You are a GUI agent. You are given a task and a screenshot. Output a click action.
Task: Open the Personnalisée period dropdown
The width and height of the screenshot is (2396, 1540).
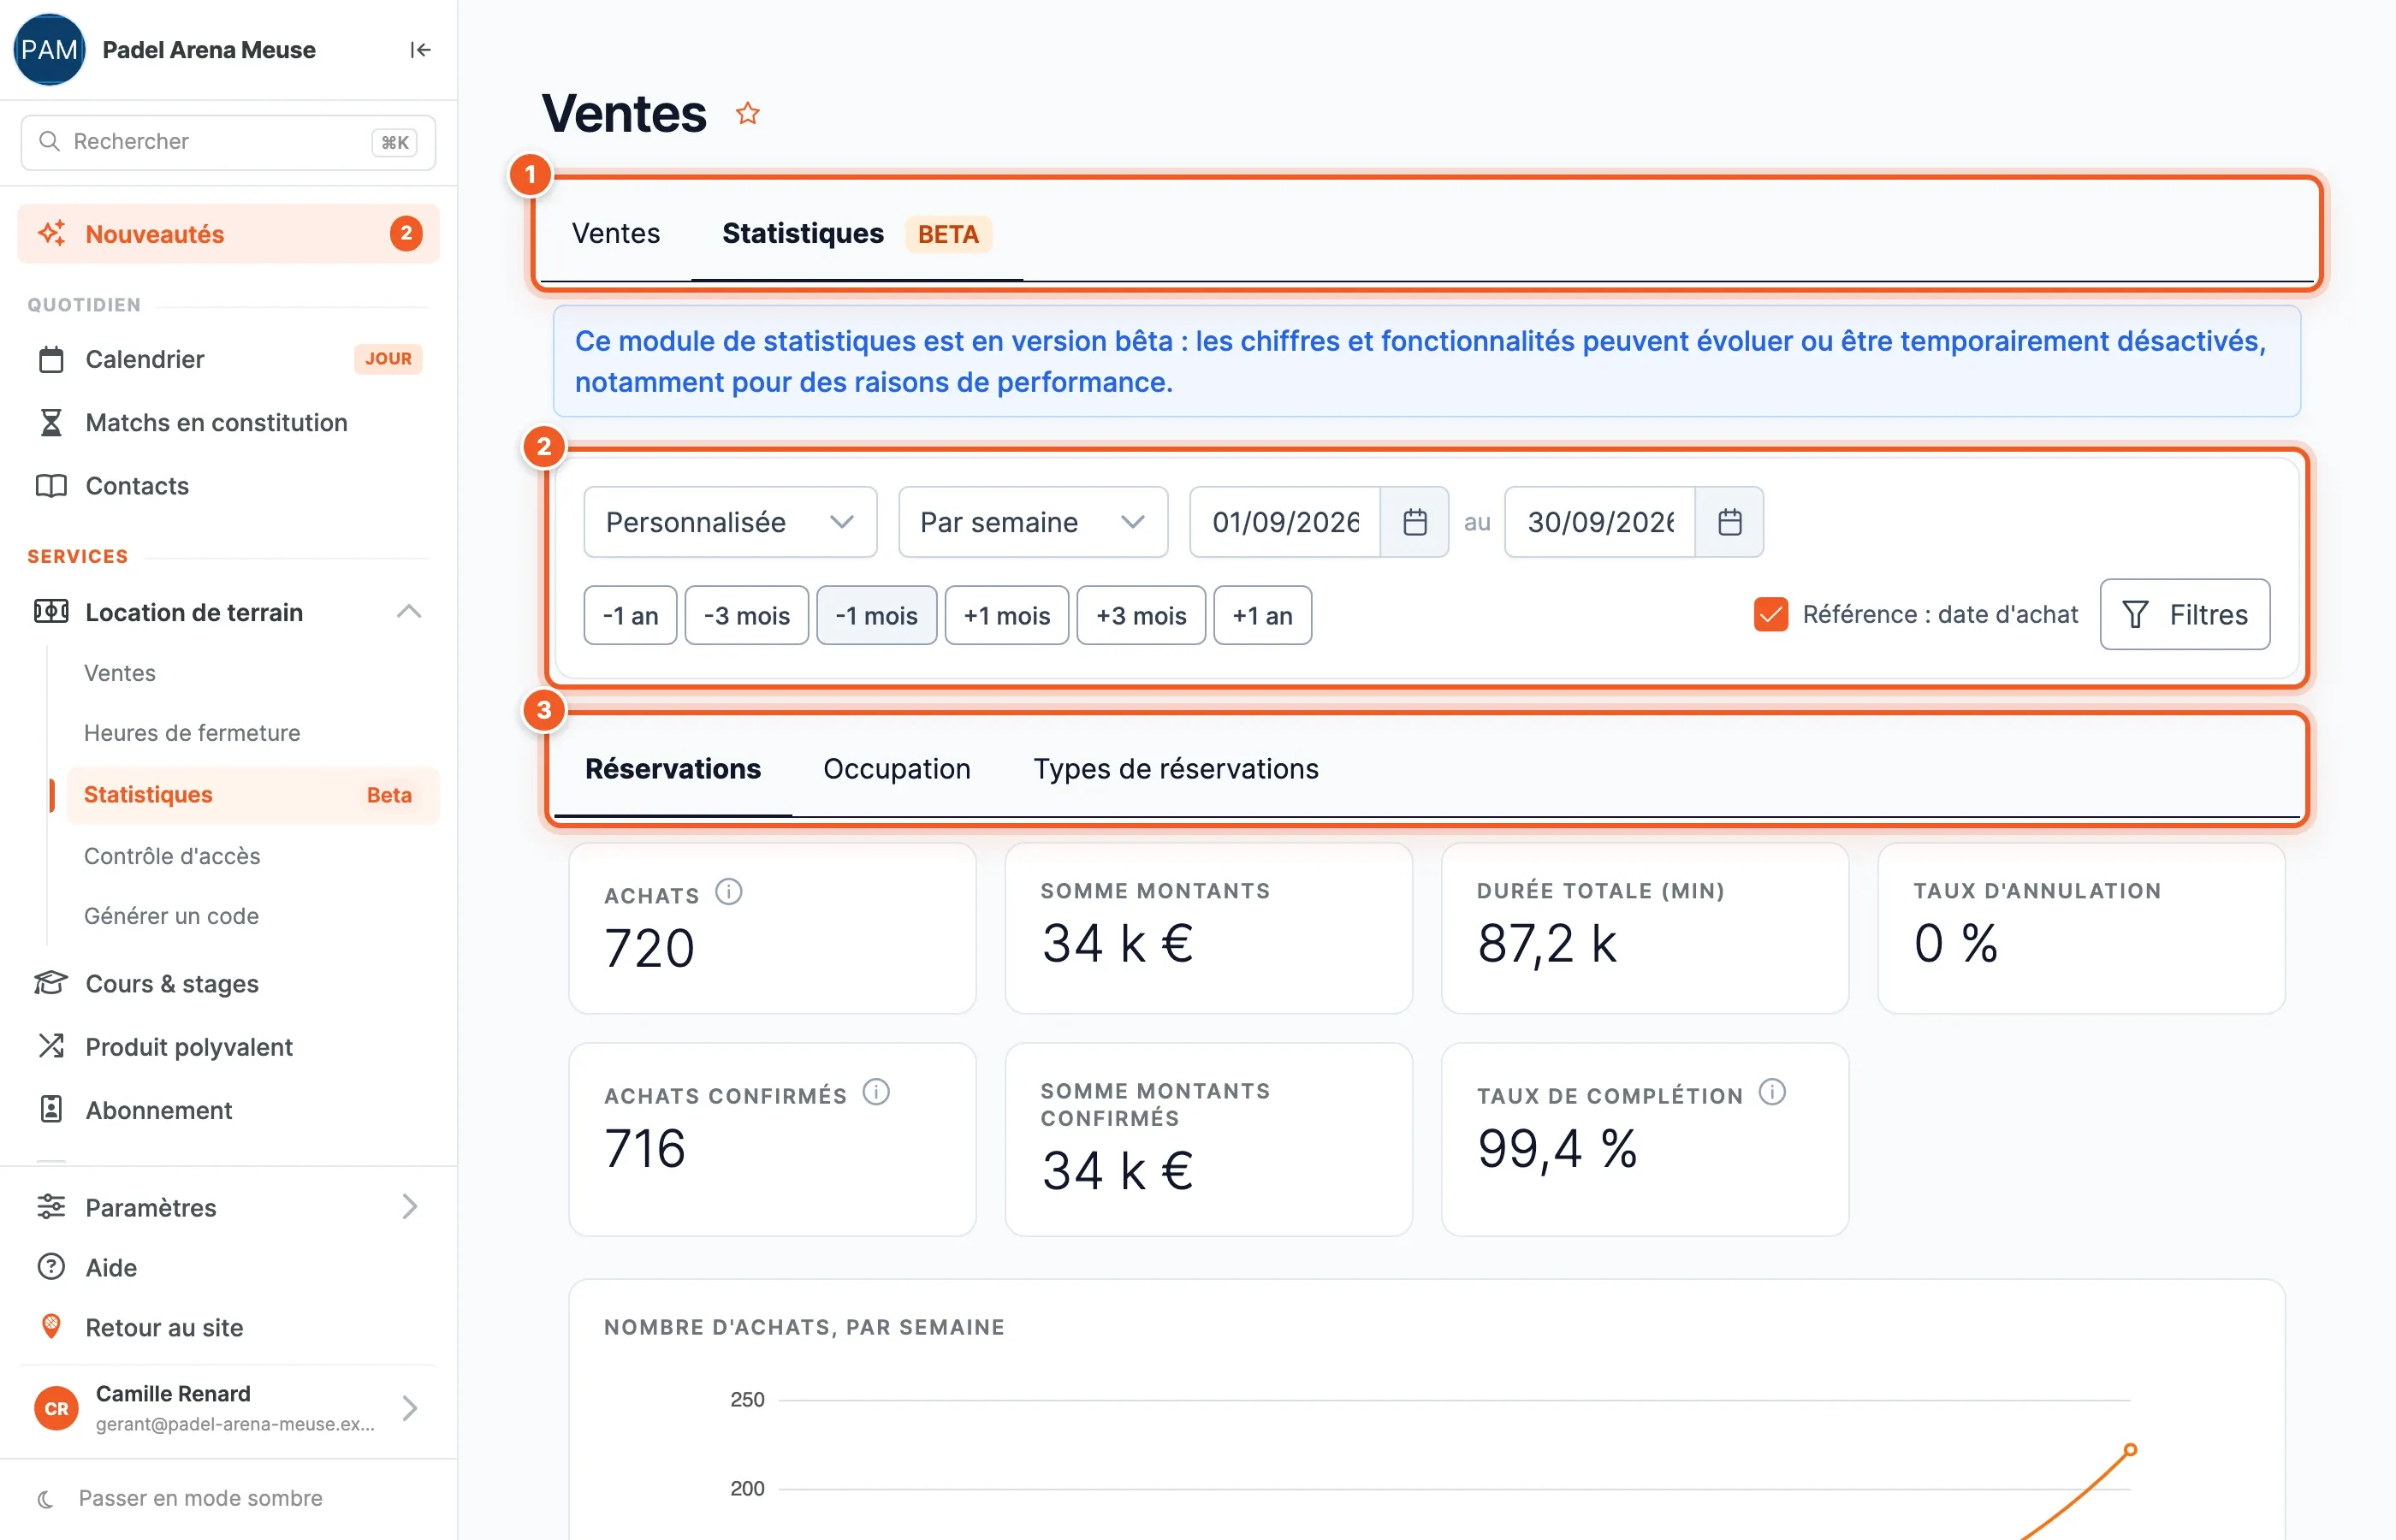pos(730,522)
